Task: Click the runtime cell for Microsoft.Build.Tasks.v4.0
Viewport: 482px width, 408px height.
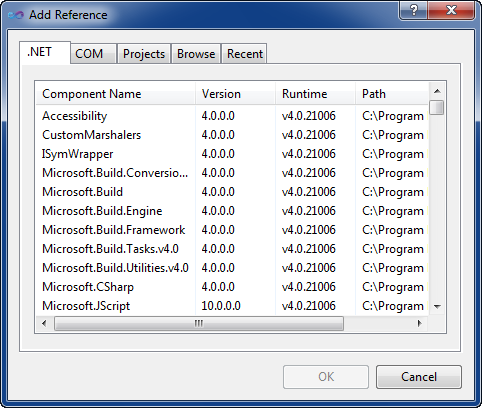Action: coord(309,249)
